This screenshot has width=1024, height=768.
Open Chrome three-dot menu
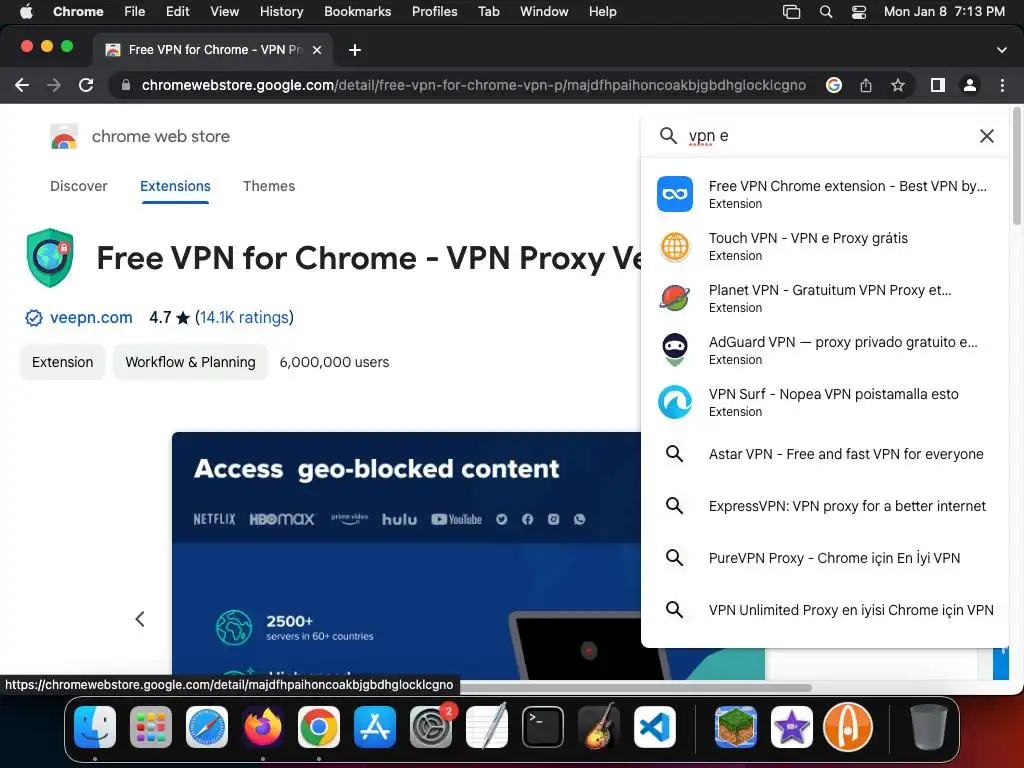point(1002,86)
